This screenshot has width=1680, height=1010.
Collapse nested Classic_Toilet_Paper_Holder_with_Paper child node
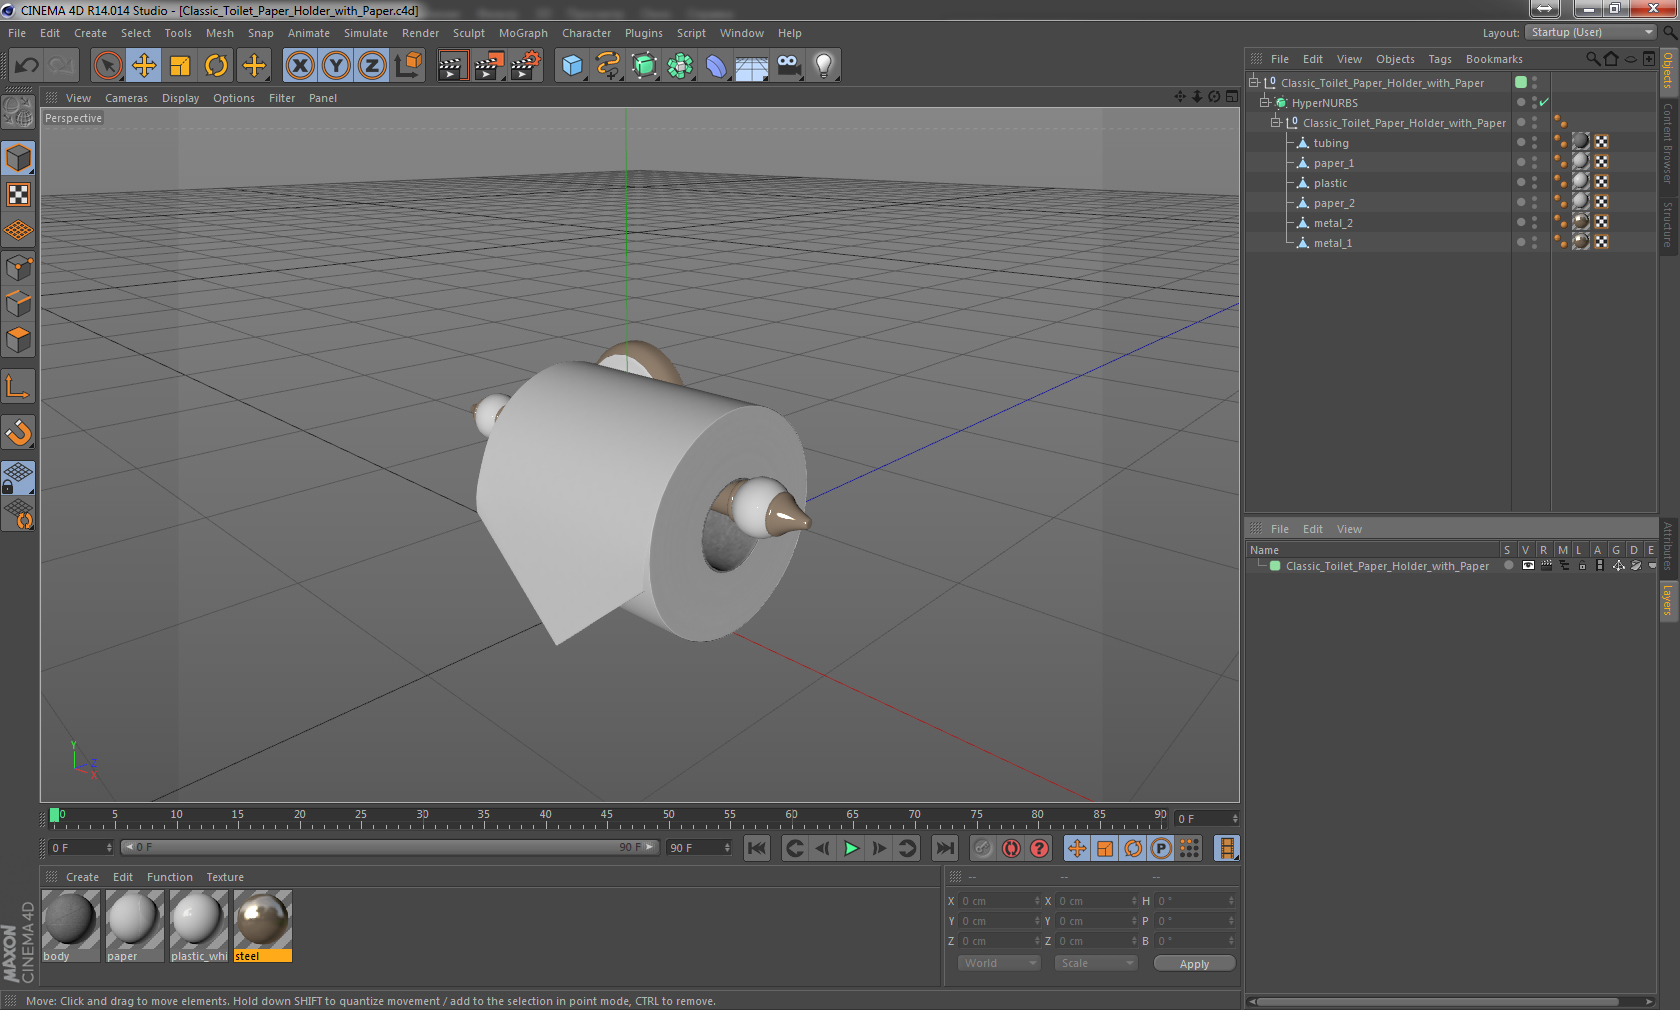point(1276,123)
